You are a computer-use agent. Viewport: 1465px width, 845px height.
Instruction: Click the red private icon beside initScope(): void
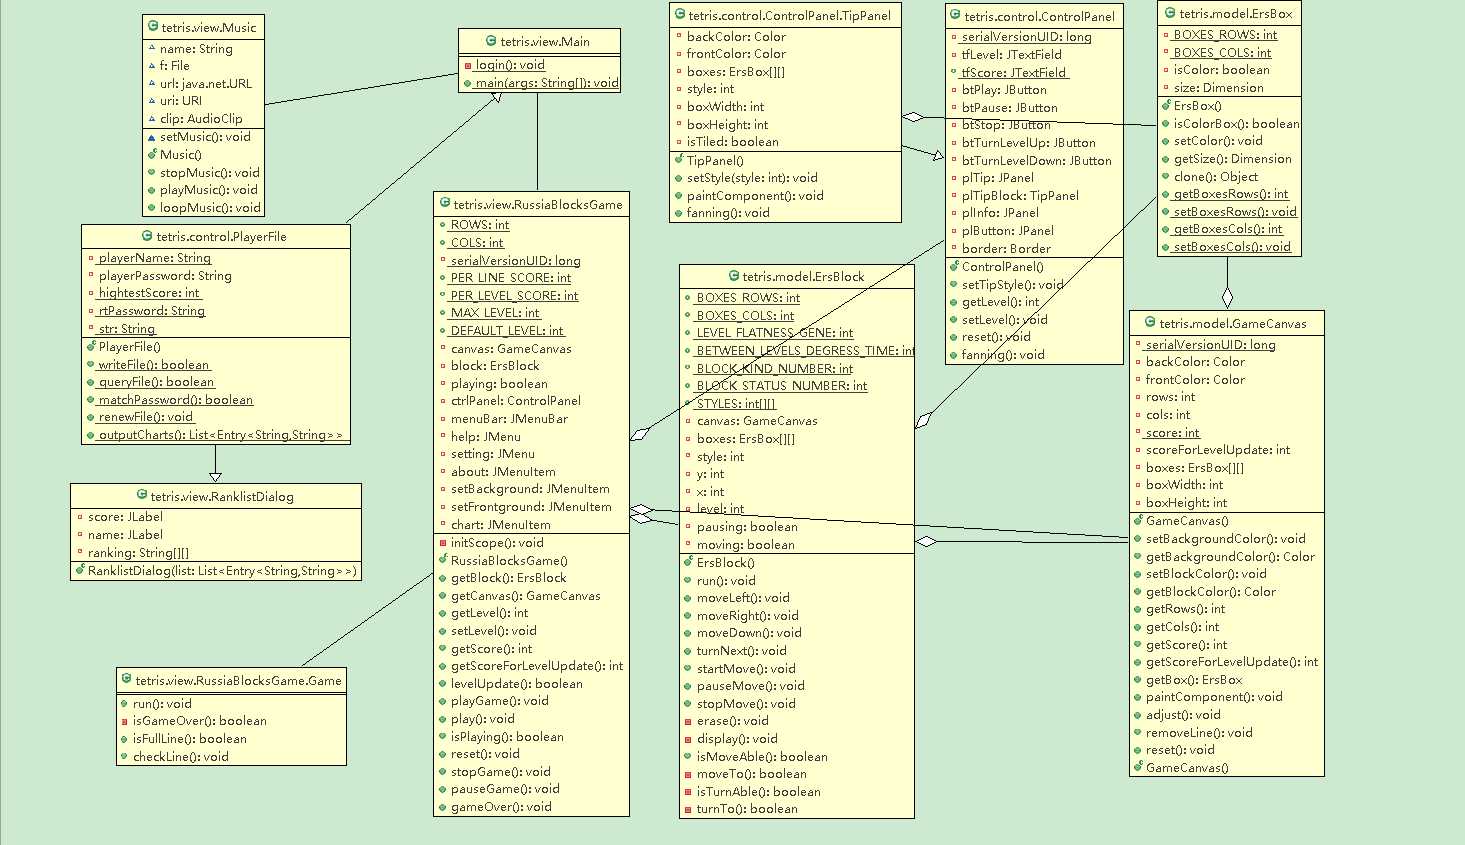442,543
